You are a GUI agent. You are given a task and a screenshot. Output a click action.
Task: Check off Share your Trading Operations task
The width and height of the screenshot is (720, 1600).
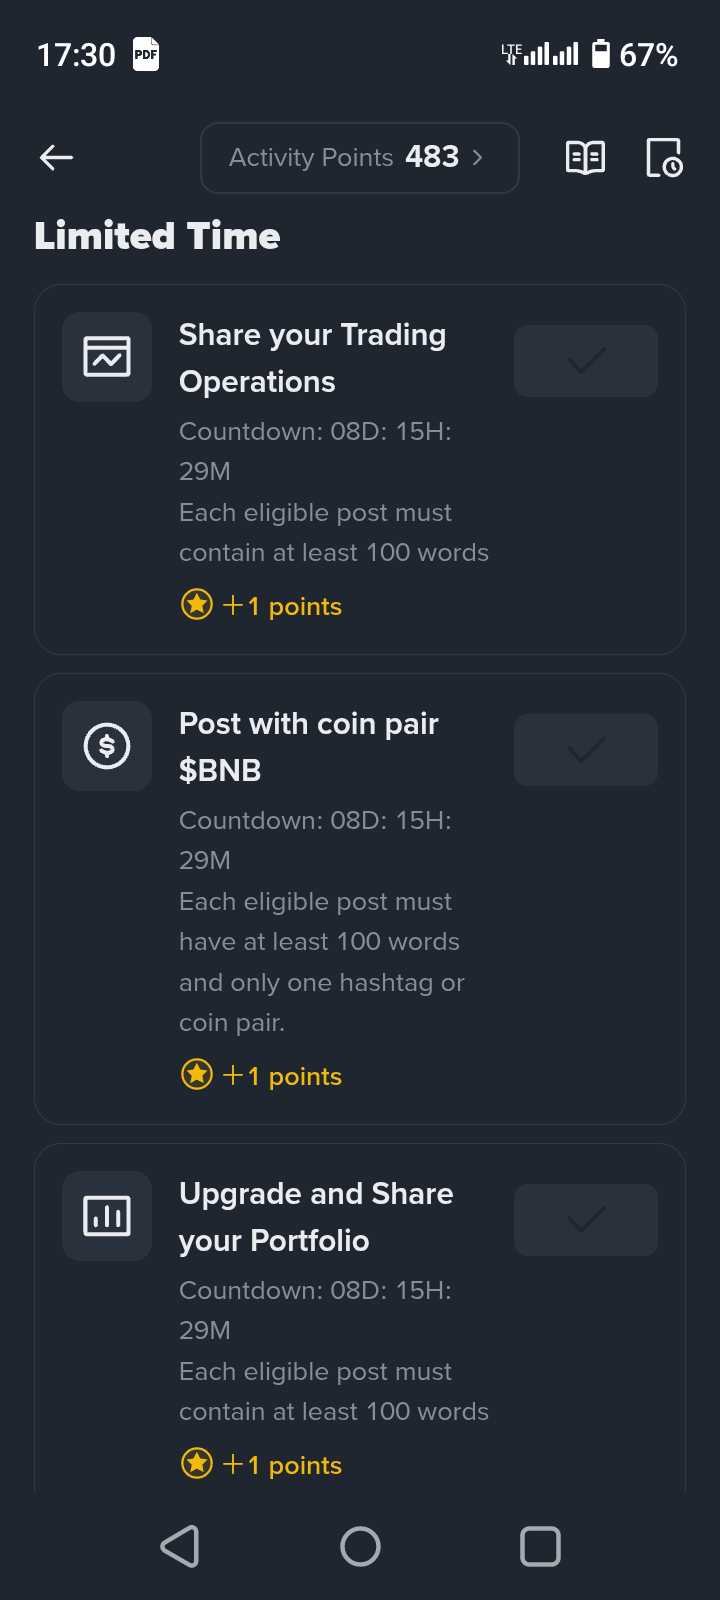(586, 361)
